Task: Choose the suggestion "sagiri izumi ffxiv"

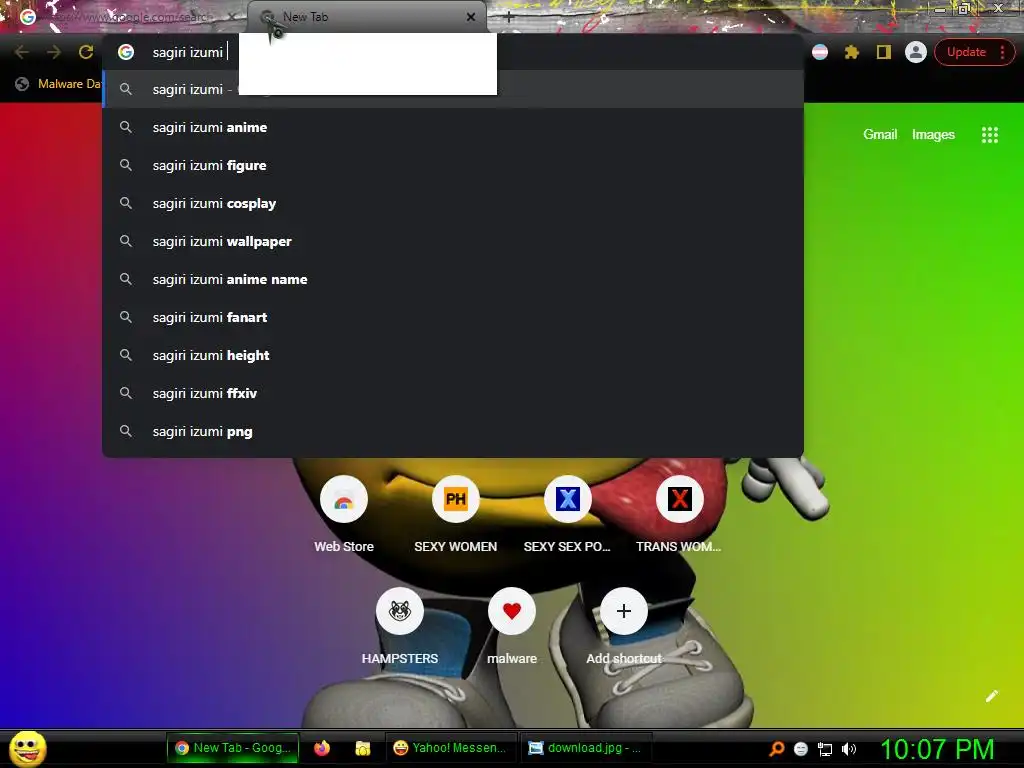Action: (x=453, y=393)
